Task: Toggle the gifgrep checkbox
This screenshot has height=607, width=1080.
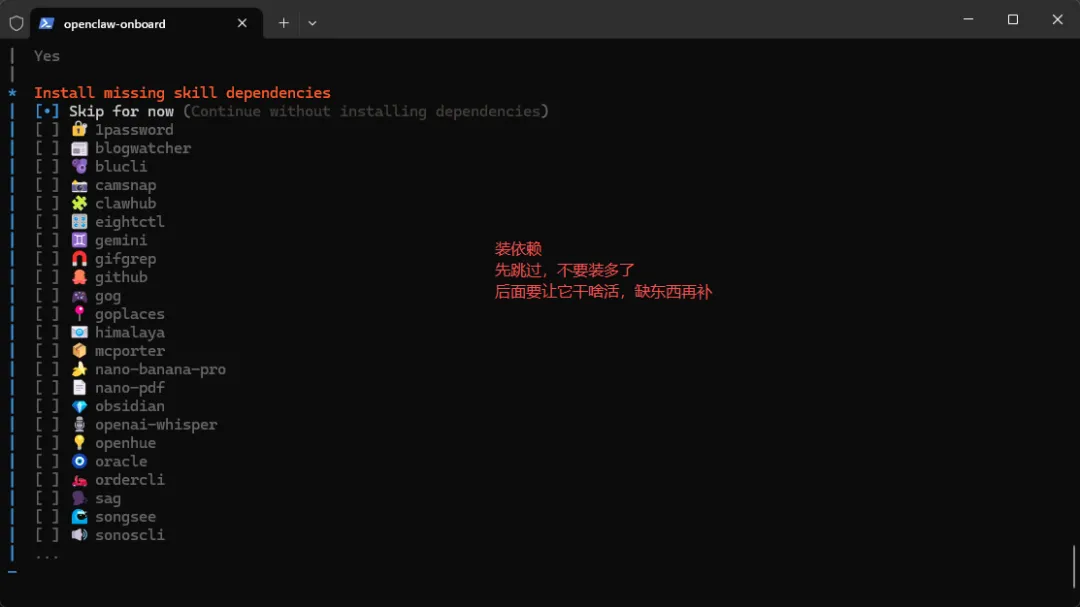Action: coord(47,259)
